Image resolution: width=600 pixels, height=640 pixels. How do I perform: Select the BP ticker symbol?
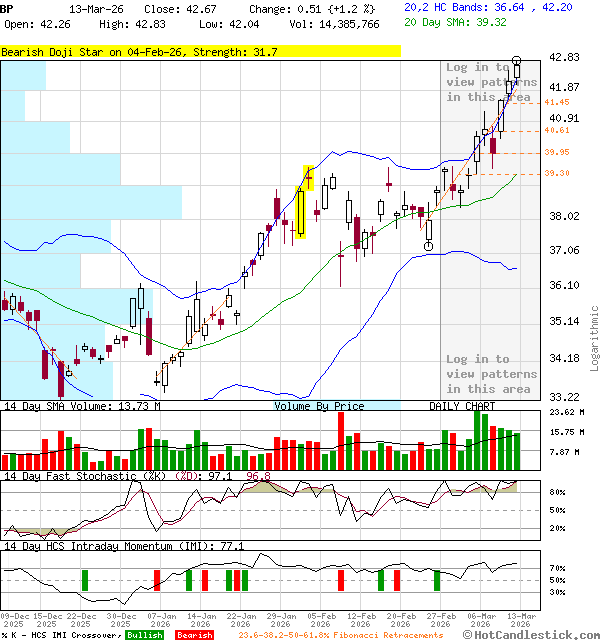click(8, 8)
